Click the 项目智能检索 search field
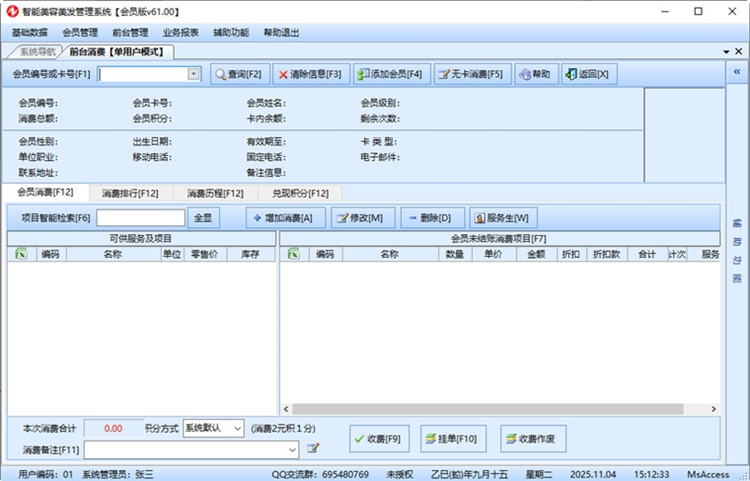750x481 pixels. [141, 218]
